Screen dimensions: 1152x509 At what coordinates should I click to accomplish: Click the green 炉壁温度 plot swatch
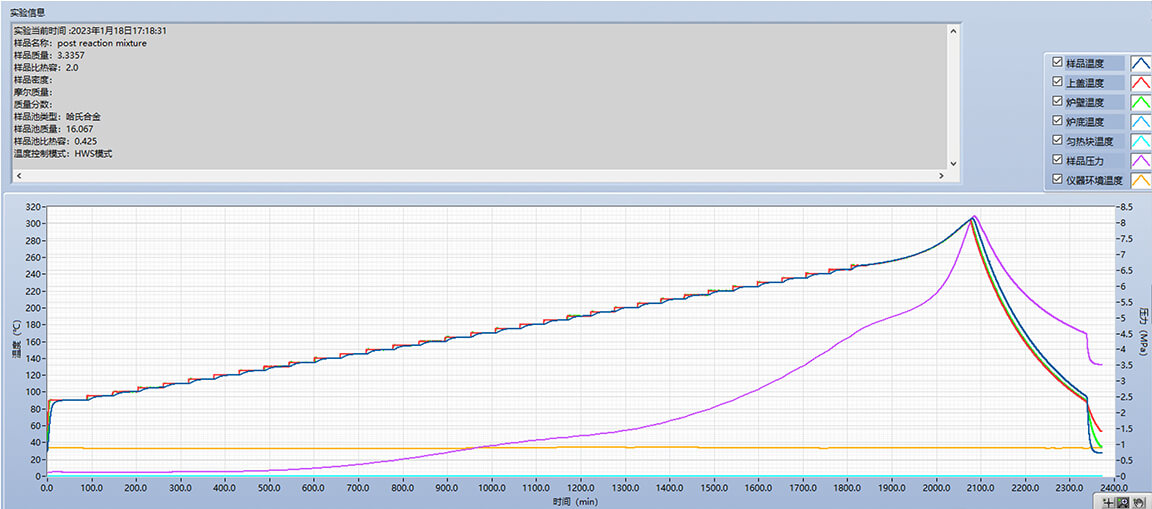pyautogui.click(x=1140, y=102)
